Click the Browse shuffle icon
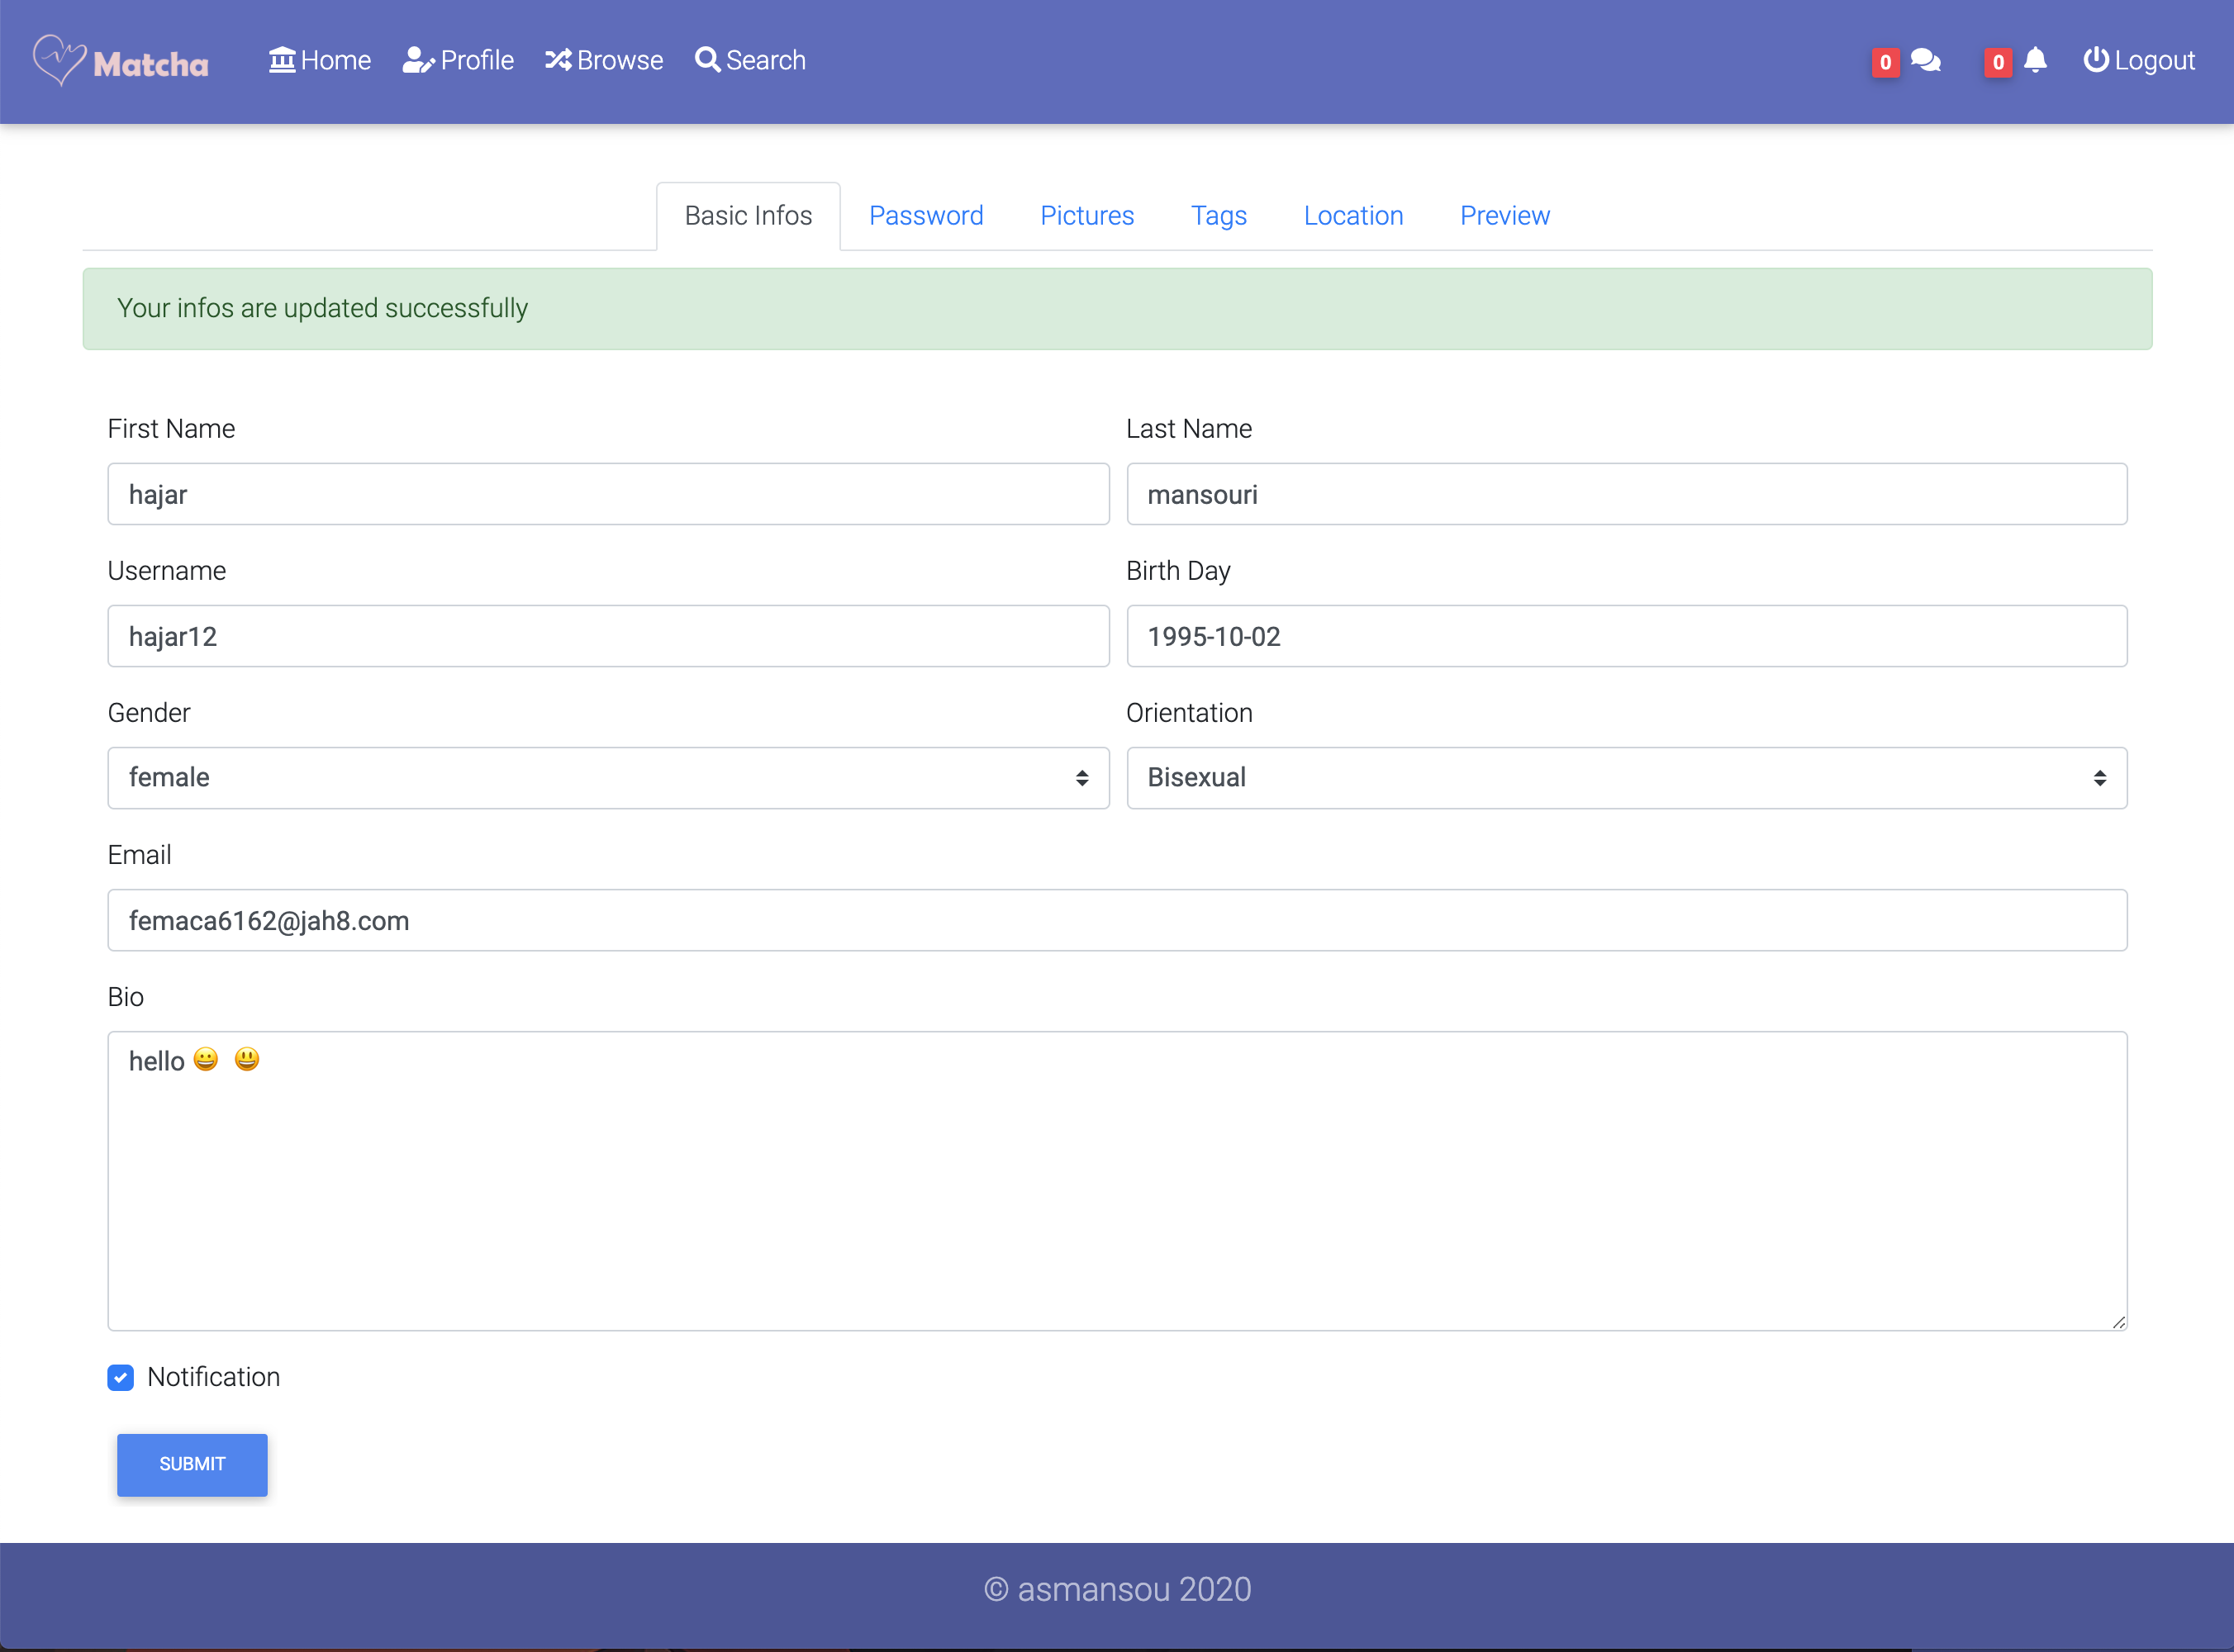Image resolution: width=2234 pixels, height=1652 pixels. [x=558, y=60]
